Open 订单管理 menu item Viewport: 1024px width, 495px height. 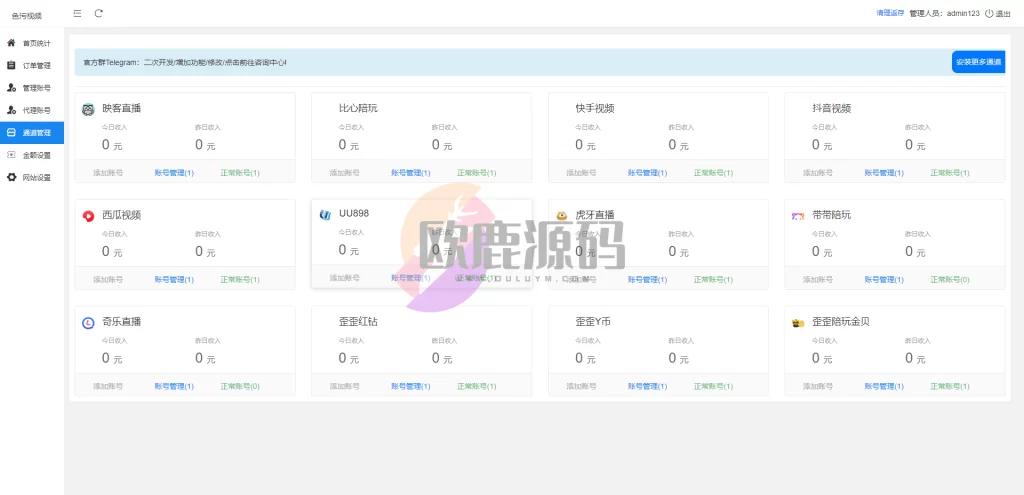32,65
